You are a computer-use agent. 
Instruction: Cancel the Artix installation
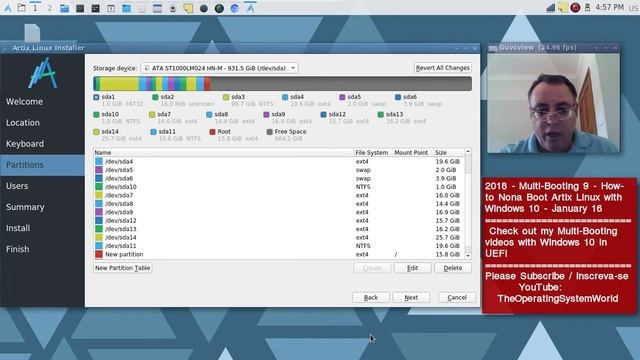[457, 298]
